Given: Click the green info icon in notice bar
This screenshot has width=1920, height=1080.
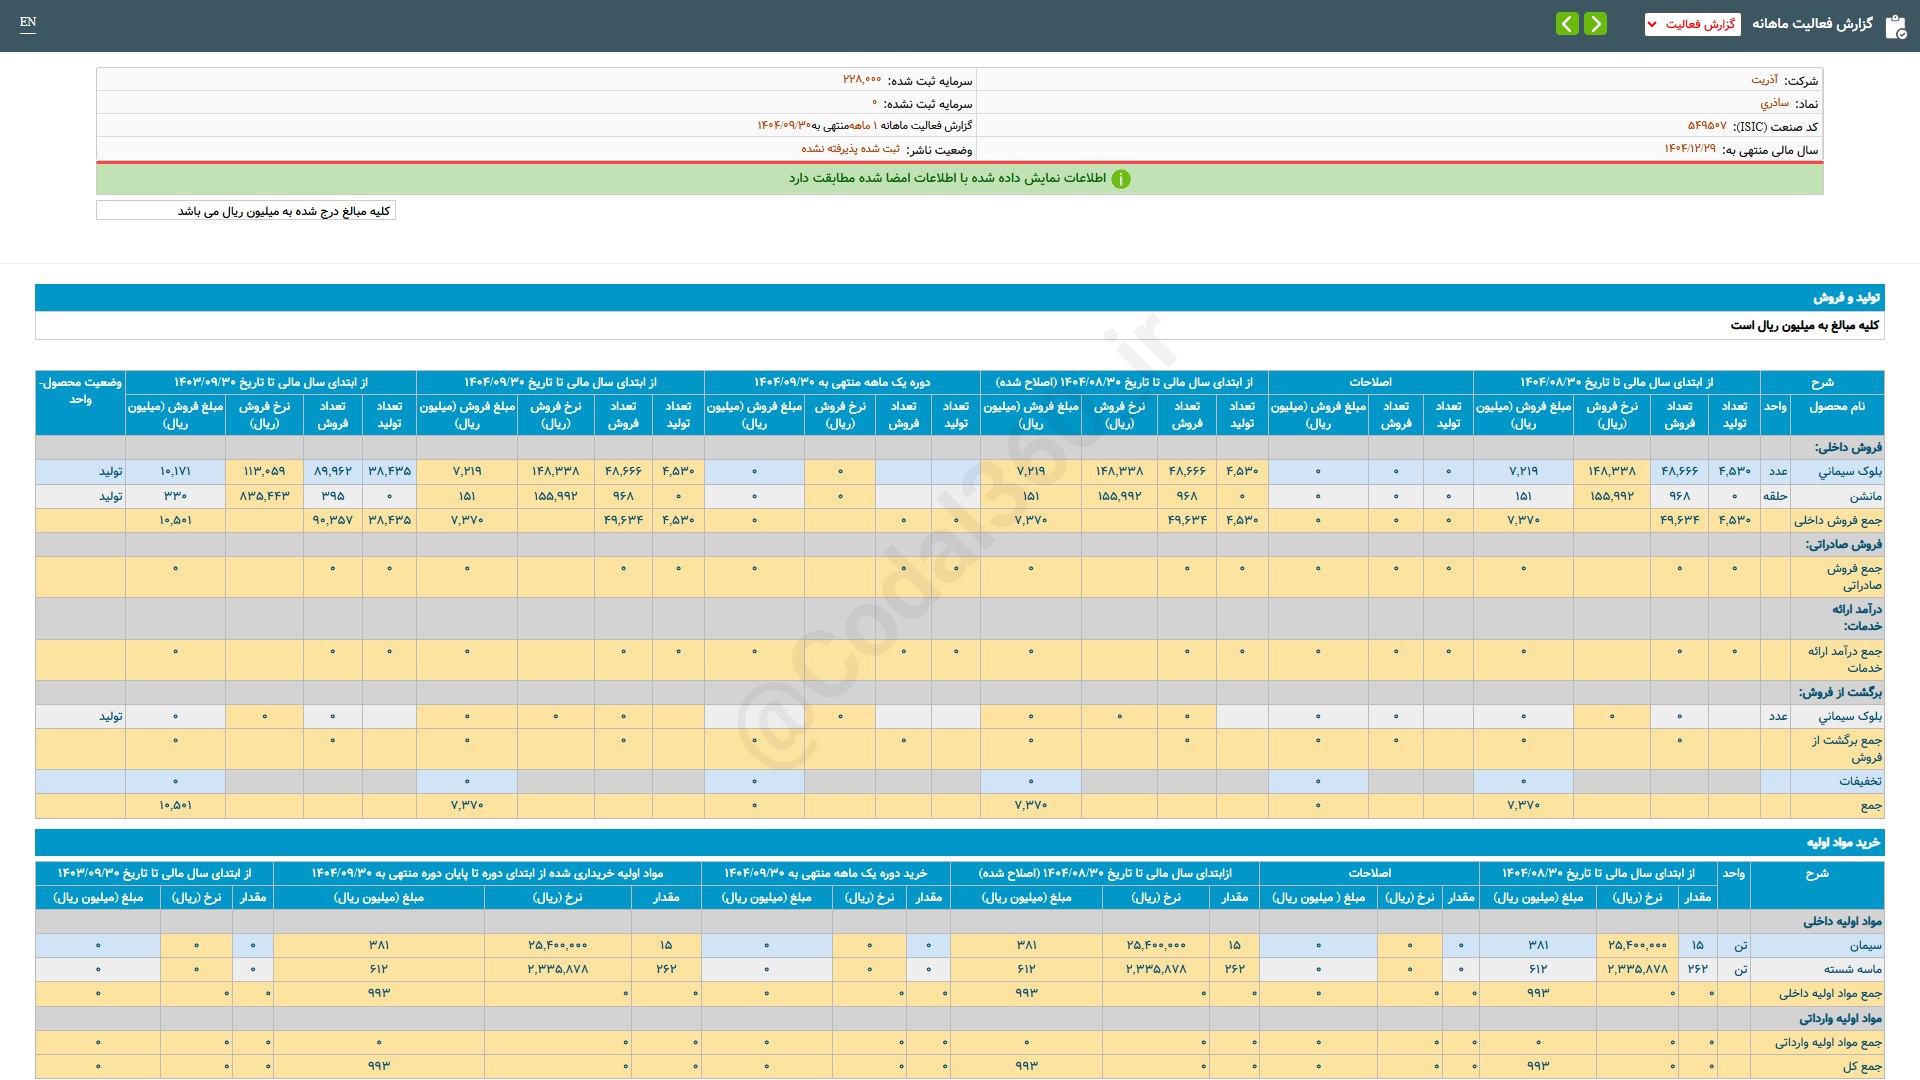Looking at the screenshot, I should pos(1121,179).
